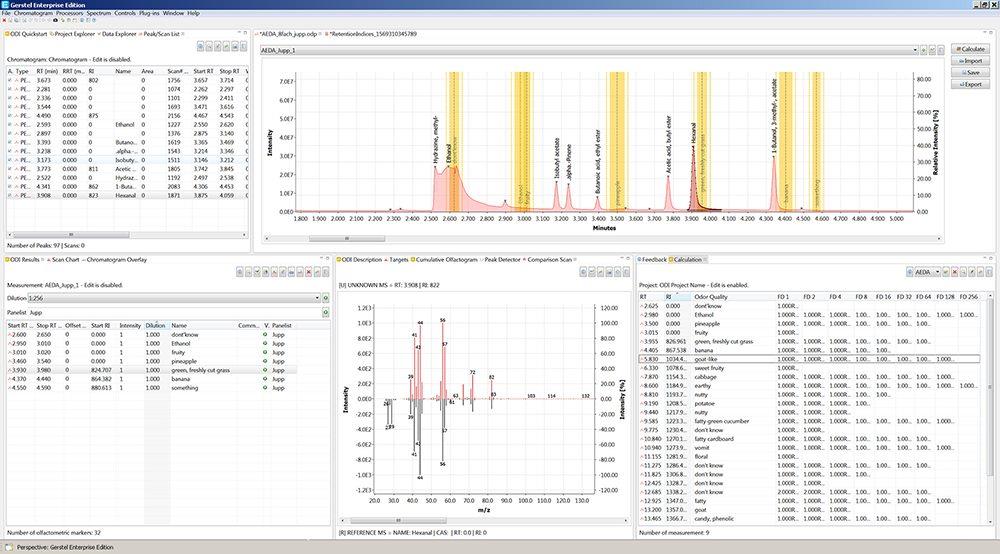The width and height of the screenshot is (1000, 554).
Task: Open the AEDA_Jupp_1 chromatogram dropdown
Action: click(x=915, y=49)
